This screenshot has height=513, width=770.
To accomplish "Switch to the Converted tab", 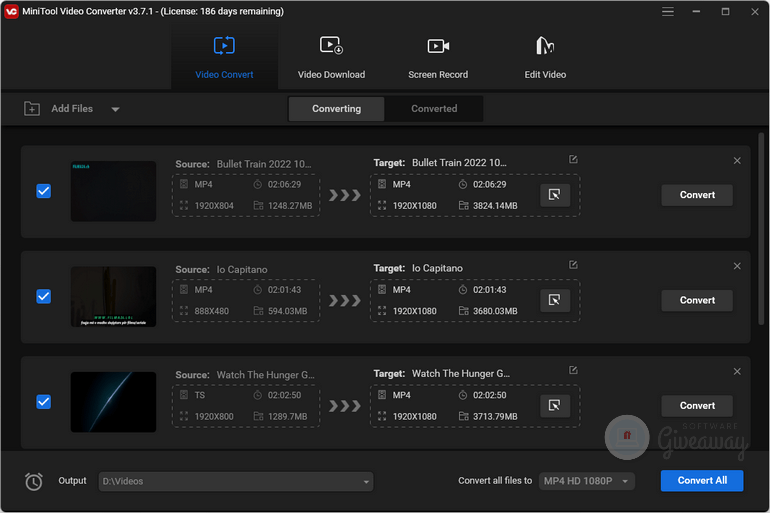I will pos(434,109).
